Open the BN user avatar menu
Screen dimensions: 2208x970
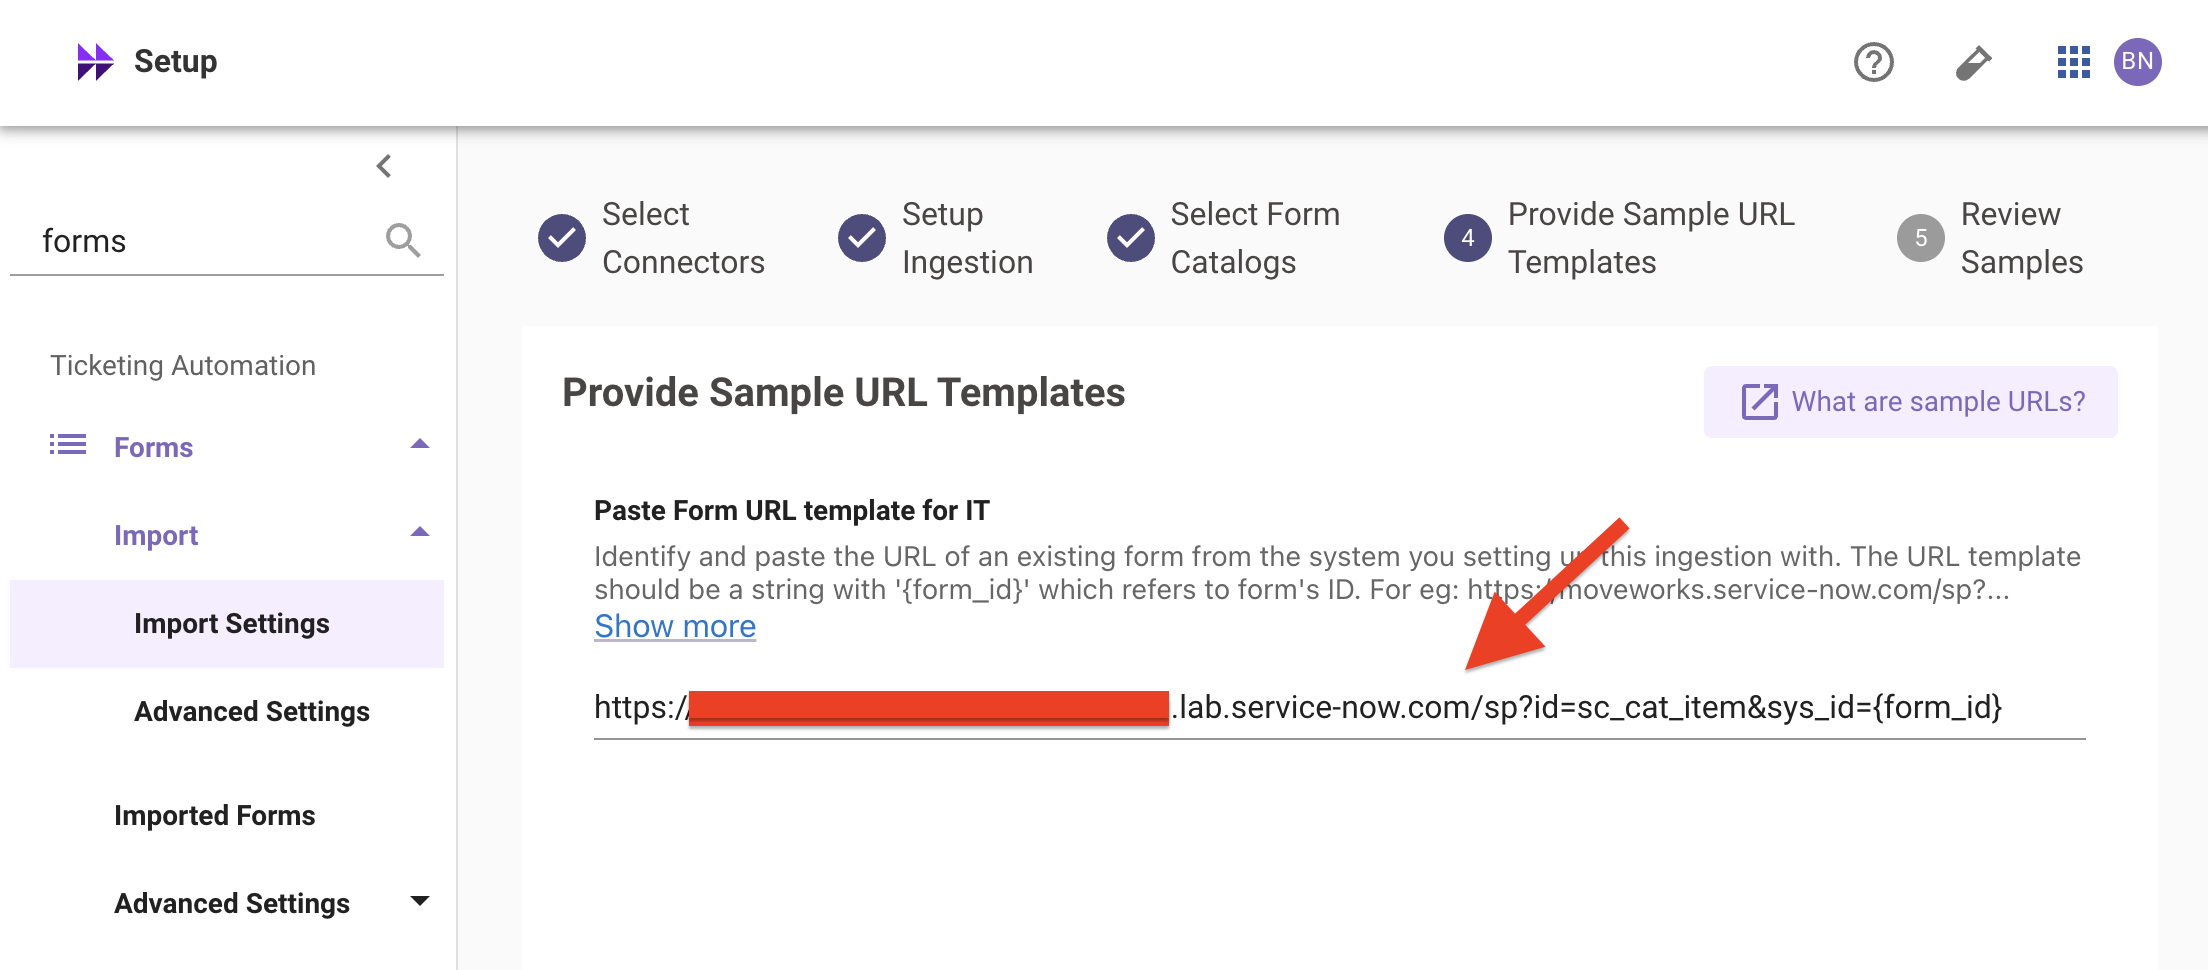click(2137, 62)
